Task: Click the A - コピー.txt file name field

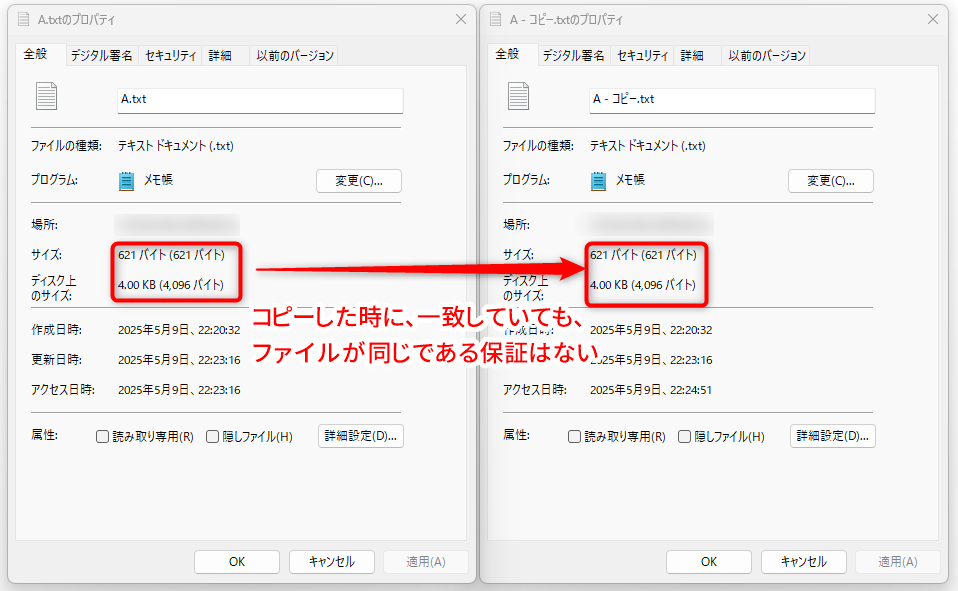Action: click(732, 100)
